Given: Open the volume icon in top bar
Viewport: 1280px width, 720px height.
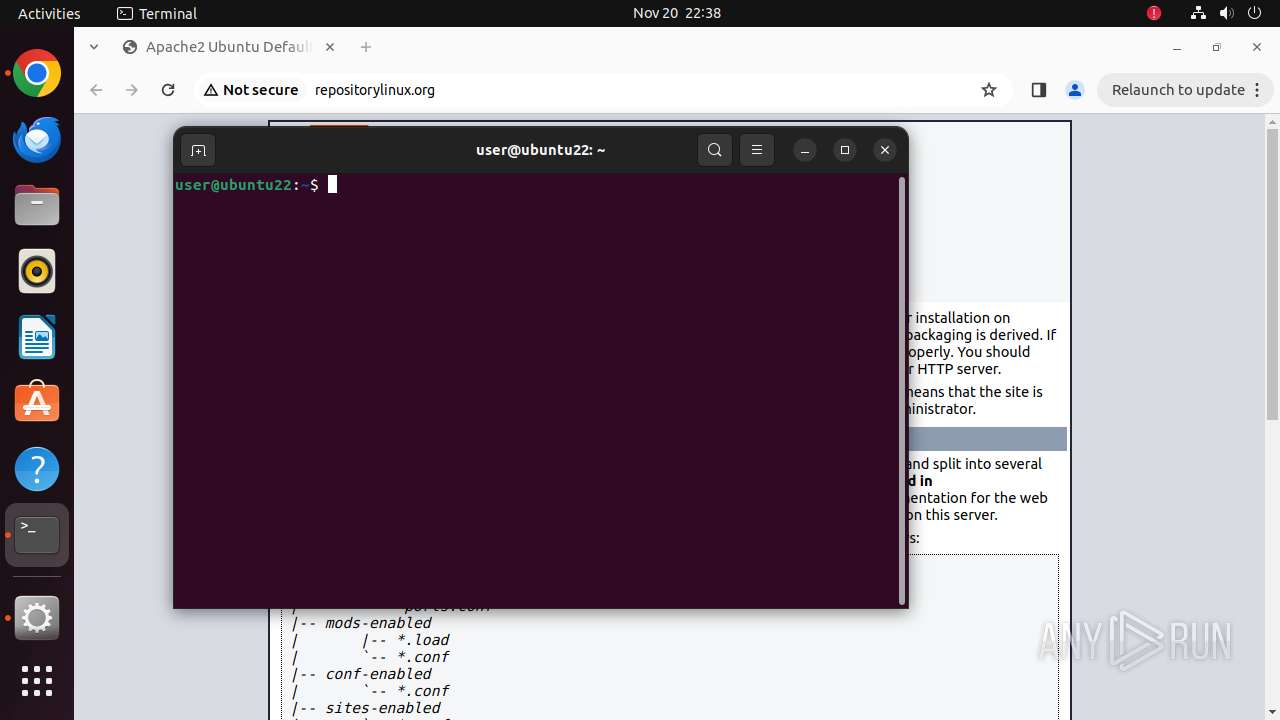Looking at the screenshot, I should click(1226, 13).
